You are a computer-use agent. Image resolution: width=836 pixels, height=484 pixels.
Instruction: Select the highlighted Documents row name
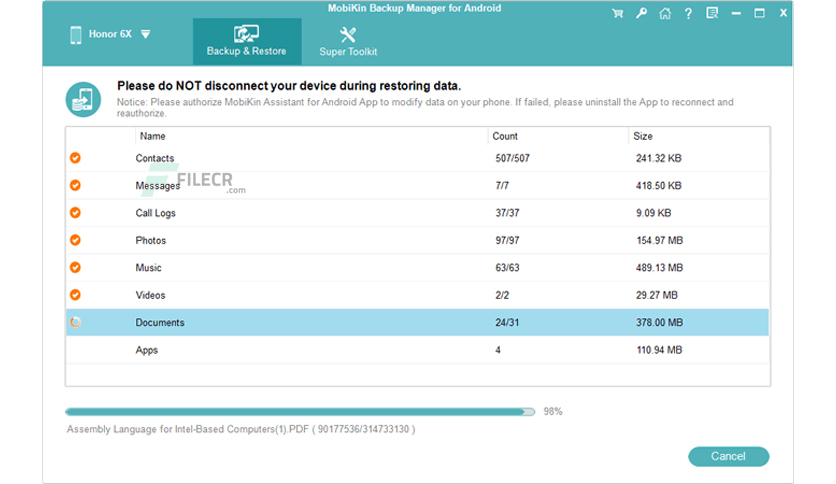[159, 322]
